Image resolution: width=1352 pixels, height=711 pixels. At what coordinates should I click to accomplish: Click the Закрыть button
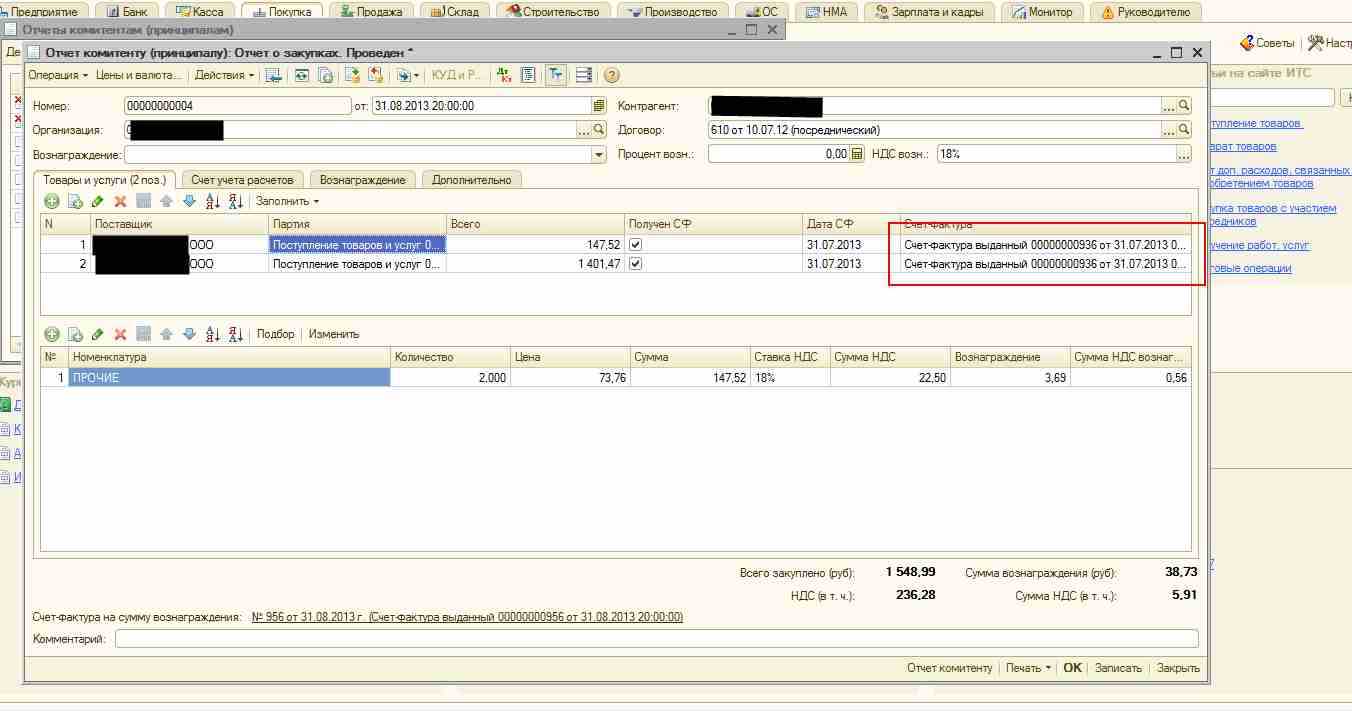click(x=1178, y=668)
